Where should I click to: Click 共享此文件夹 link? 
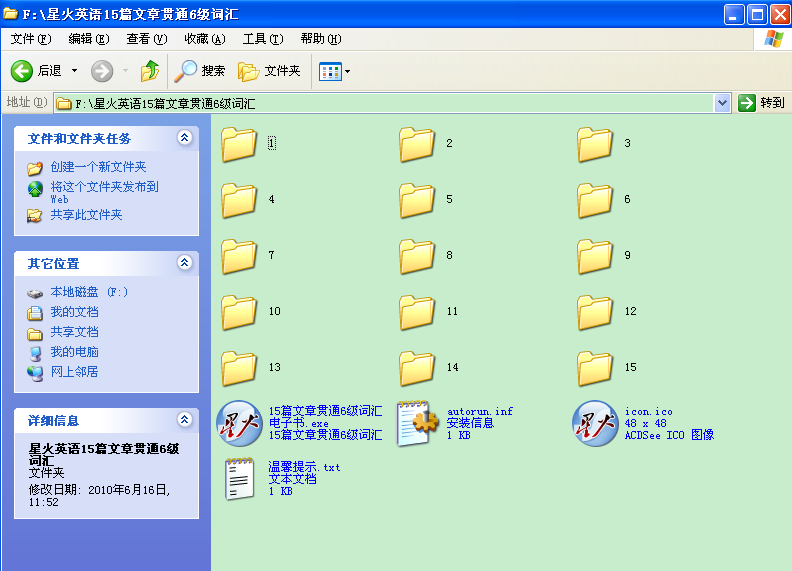[86, 215]
